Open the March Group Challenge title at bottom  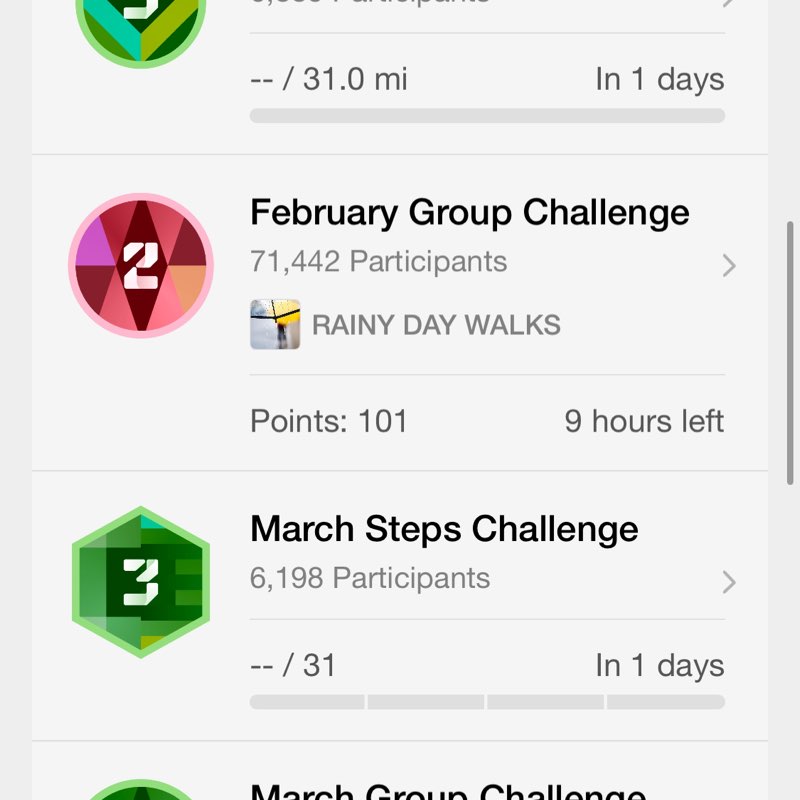coord(447,792)
